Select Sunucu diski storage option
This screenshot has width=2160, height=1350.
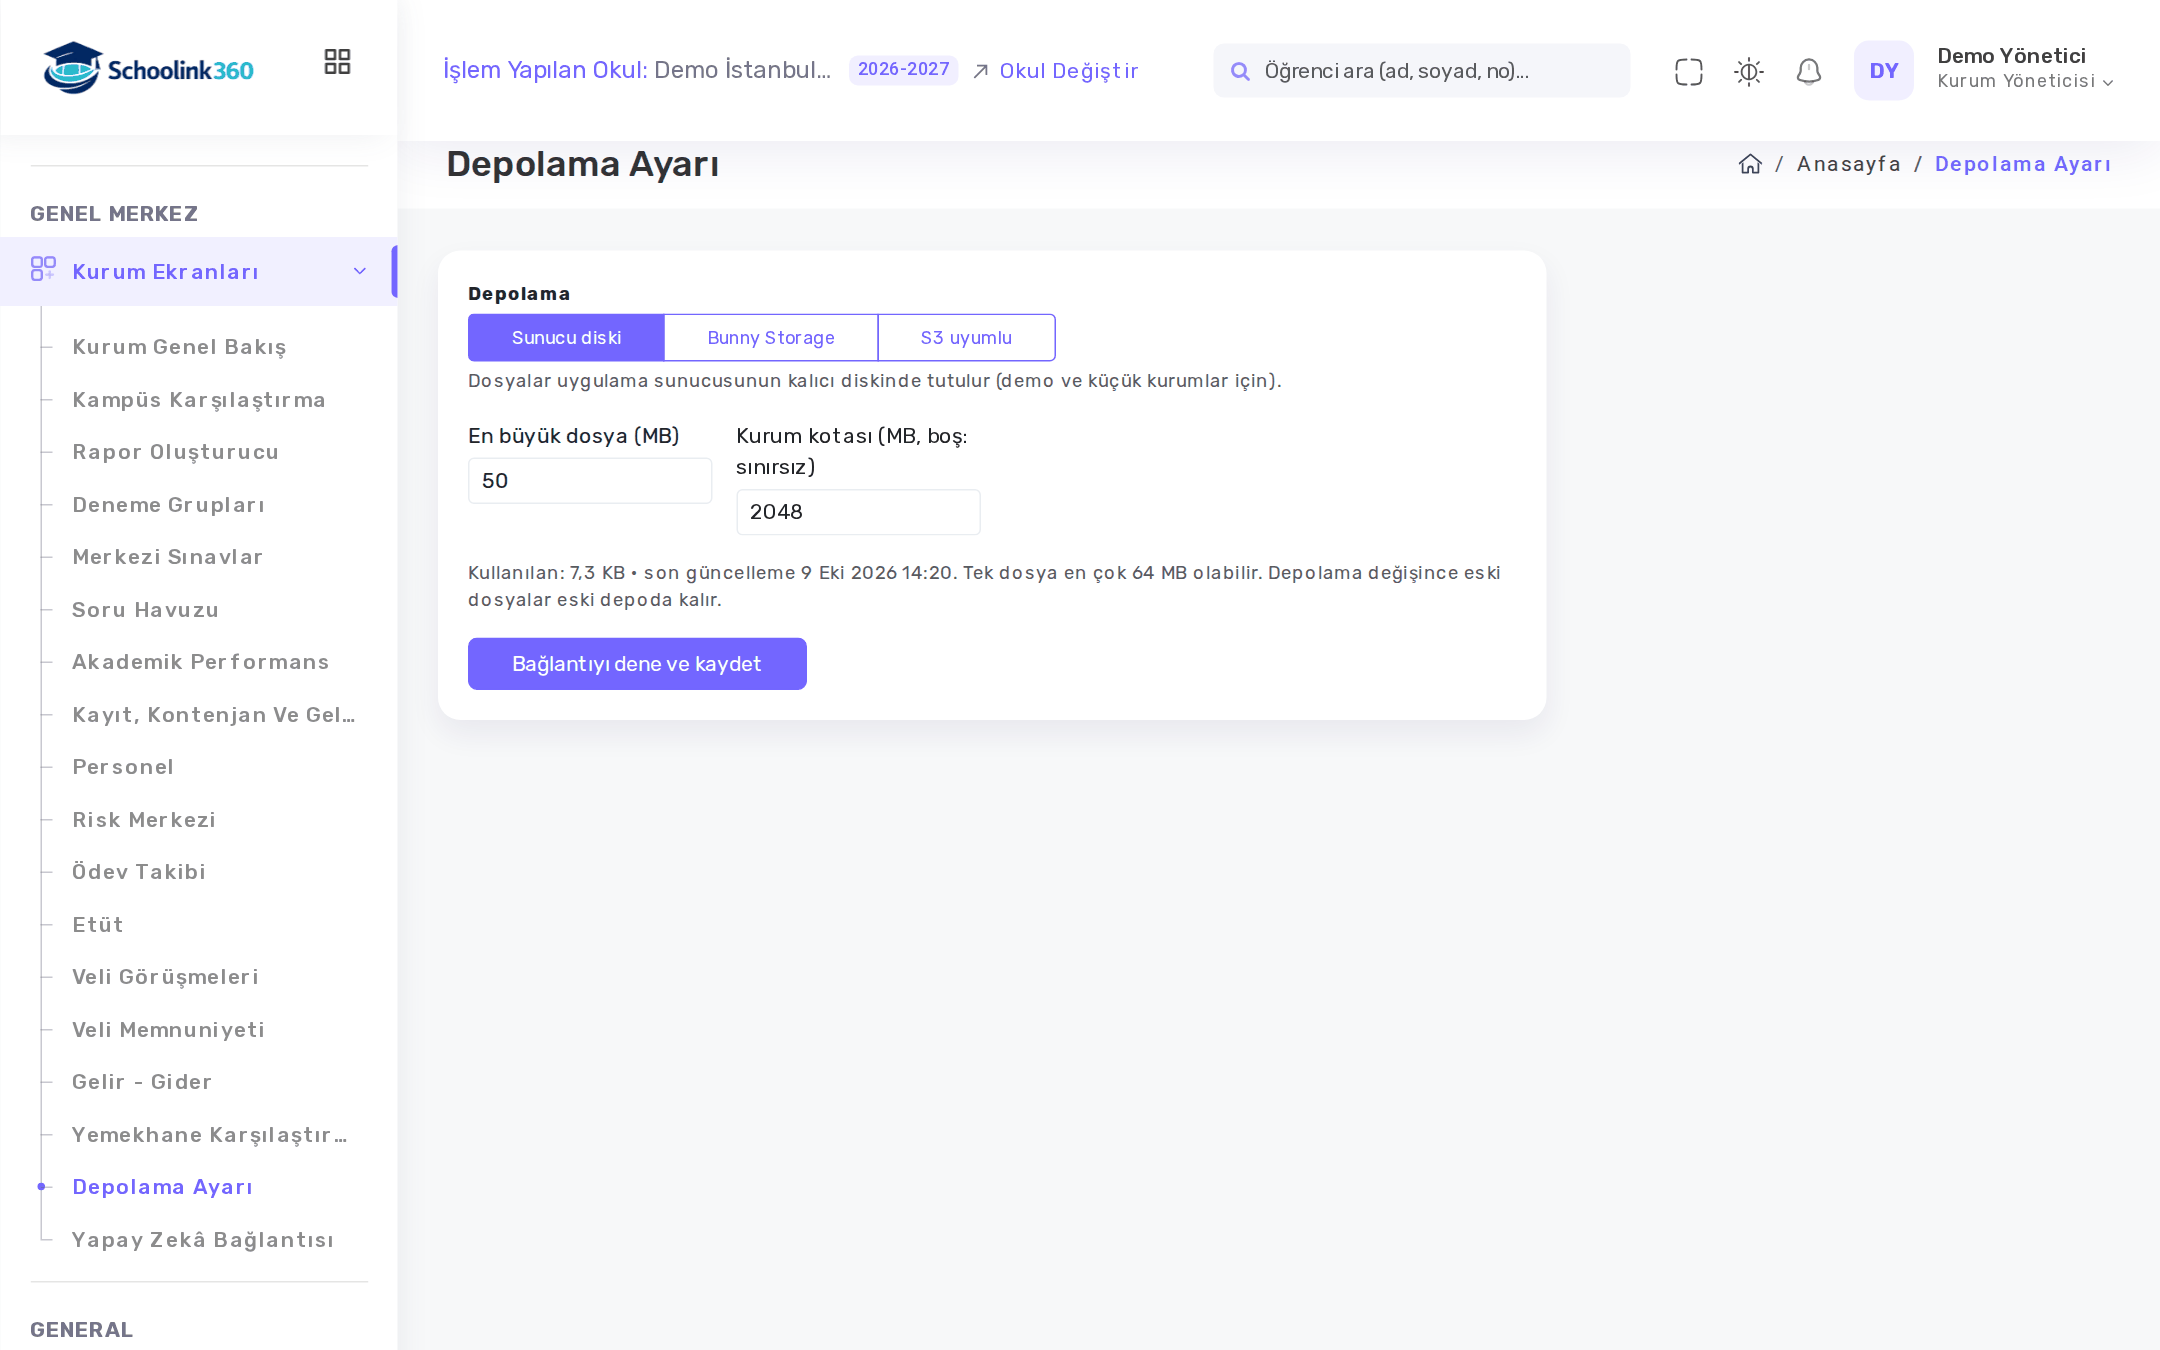566,337
